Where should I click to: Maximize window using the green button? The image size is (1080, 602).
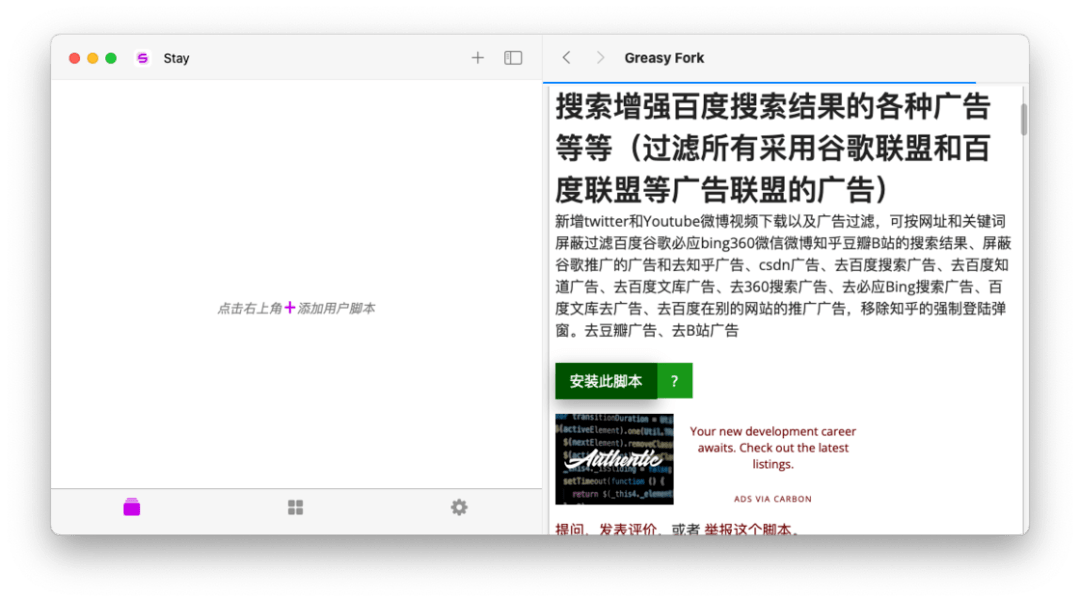tap(111, 58)
